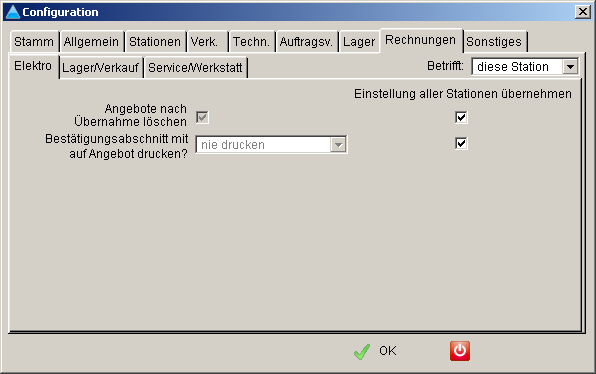
Task: Click the Einstellung aller Stationen übernehmen heading
Action: [x=463, y=94]
